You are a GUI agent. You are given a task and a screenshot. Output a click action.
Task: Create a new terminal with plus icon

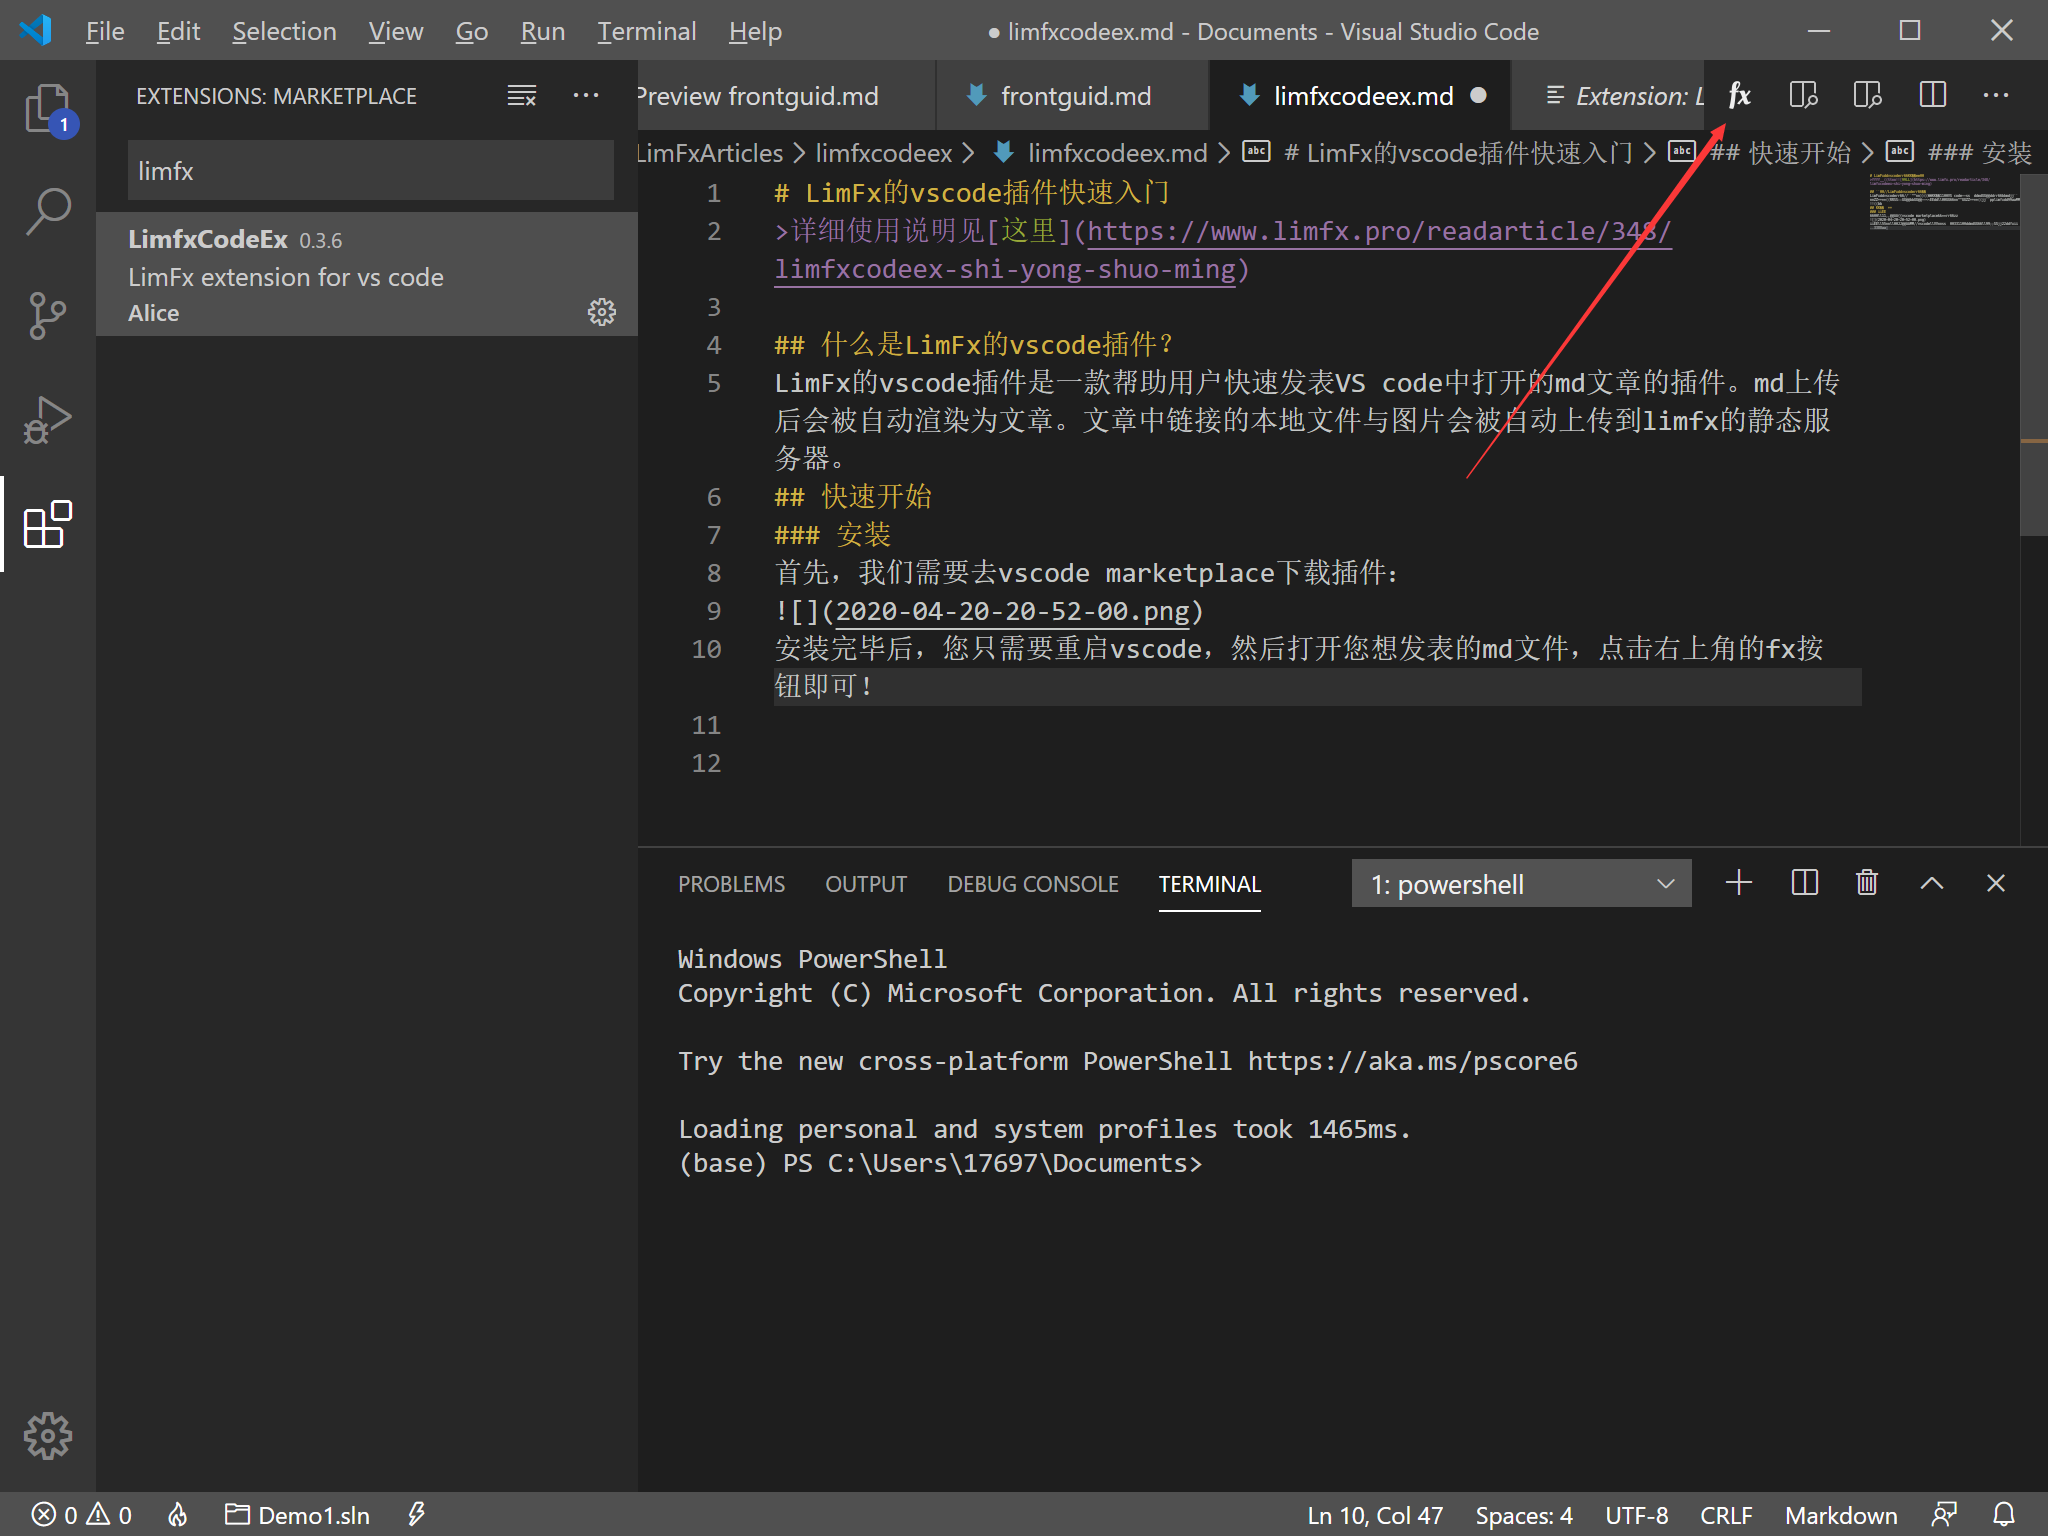[1739, 883]
